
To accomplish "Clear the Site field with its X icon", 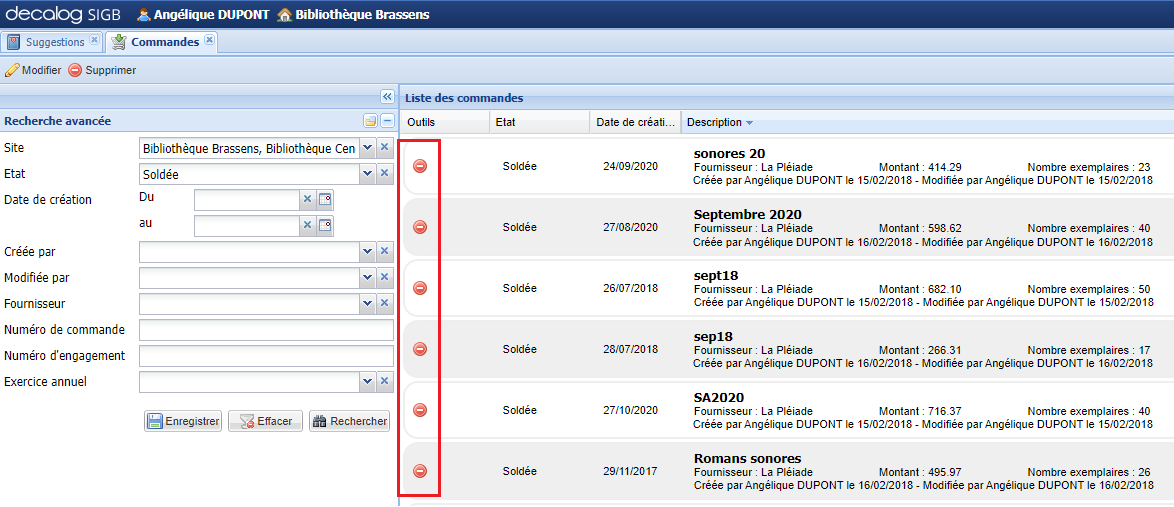I will point(384,148).
